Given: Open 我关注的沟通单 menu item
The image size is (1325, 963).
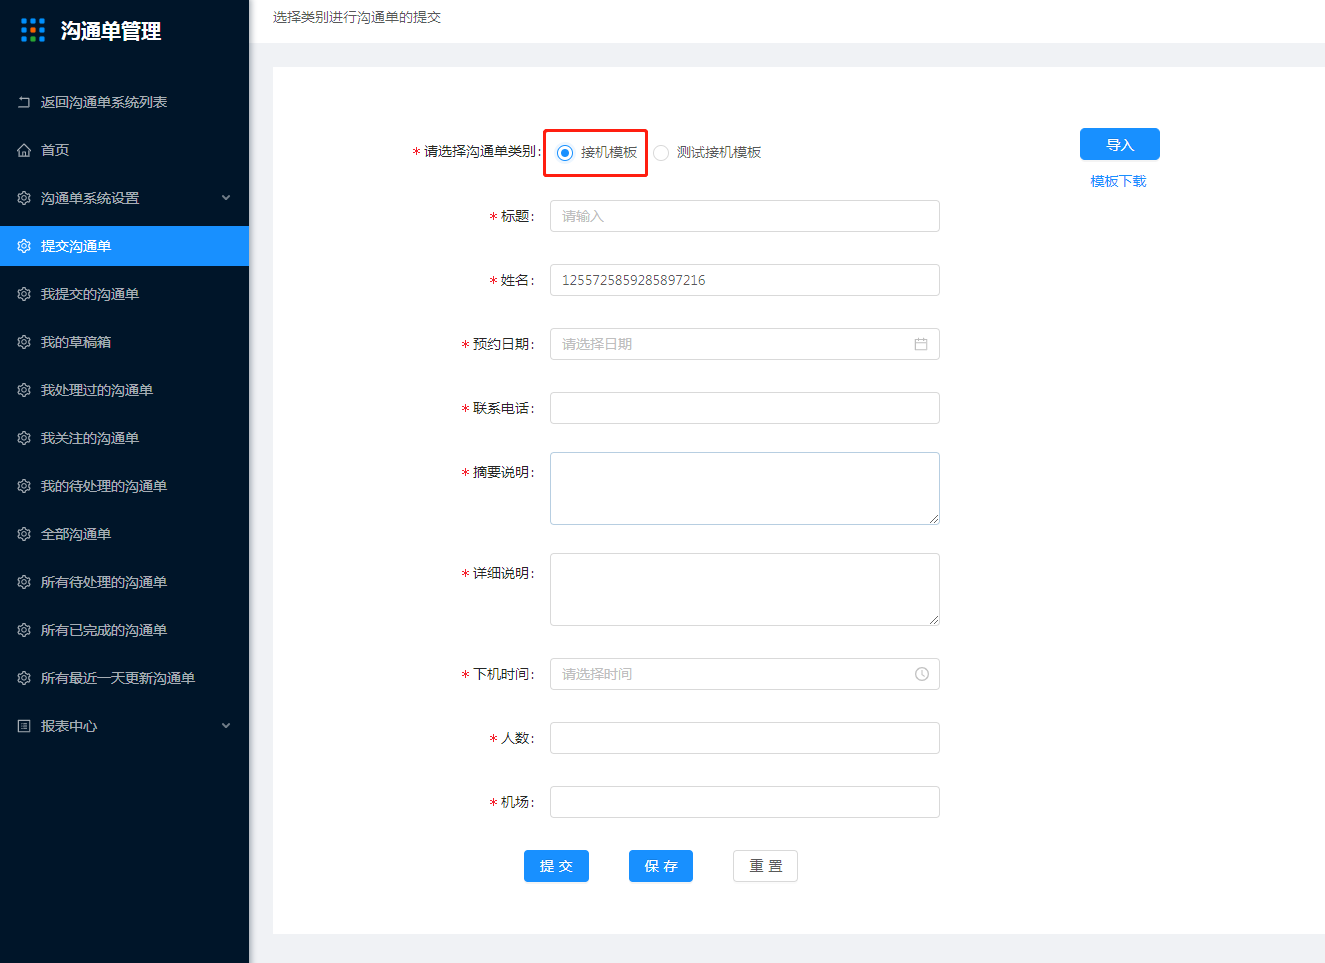Looking at the screenshot, I should [124, 438].
